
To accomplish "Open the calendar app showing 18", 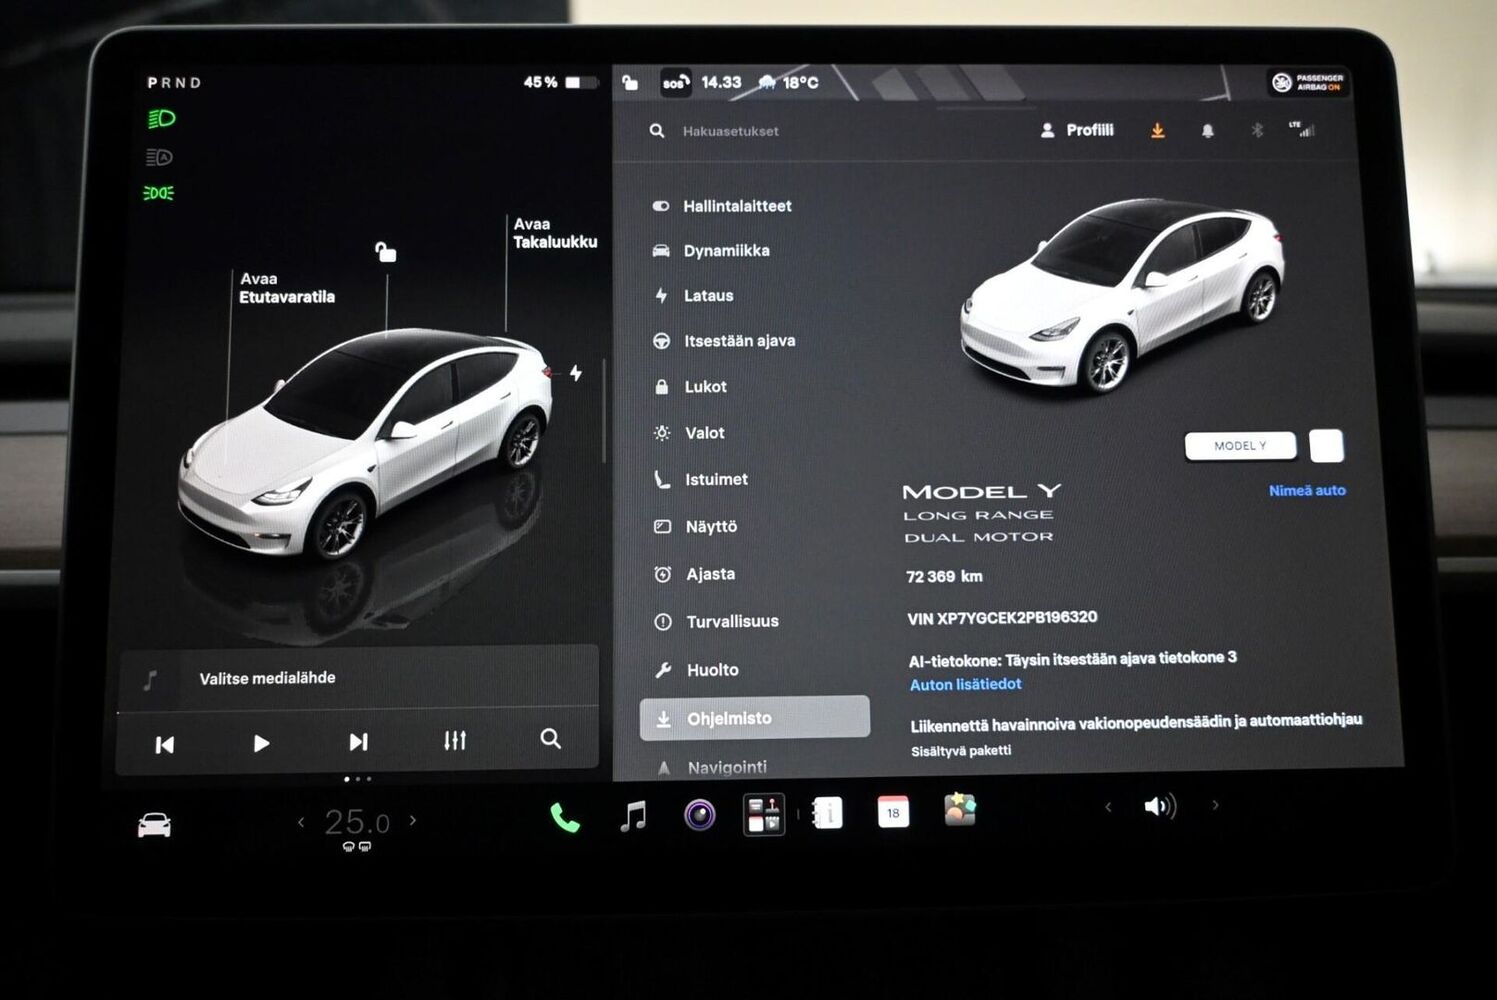I will (893, 812).
